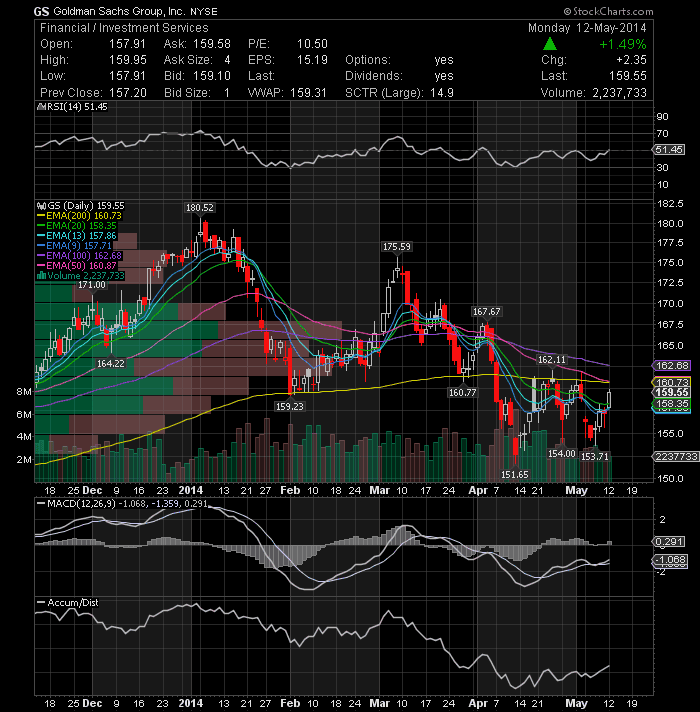Click the Options yes value
The height and width of the screenshot is (712, 700).
coord(444,60)
